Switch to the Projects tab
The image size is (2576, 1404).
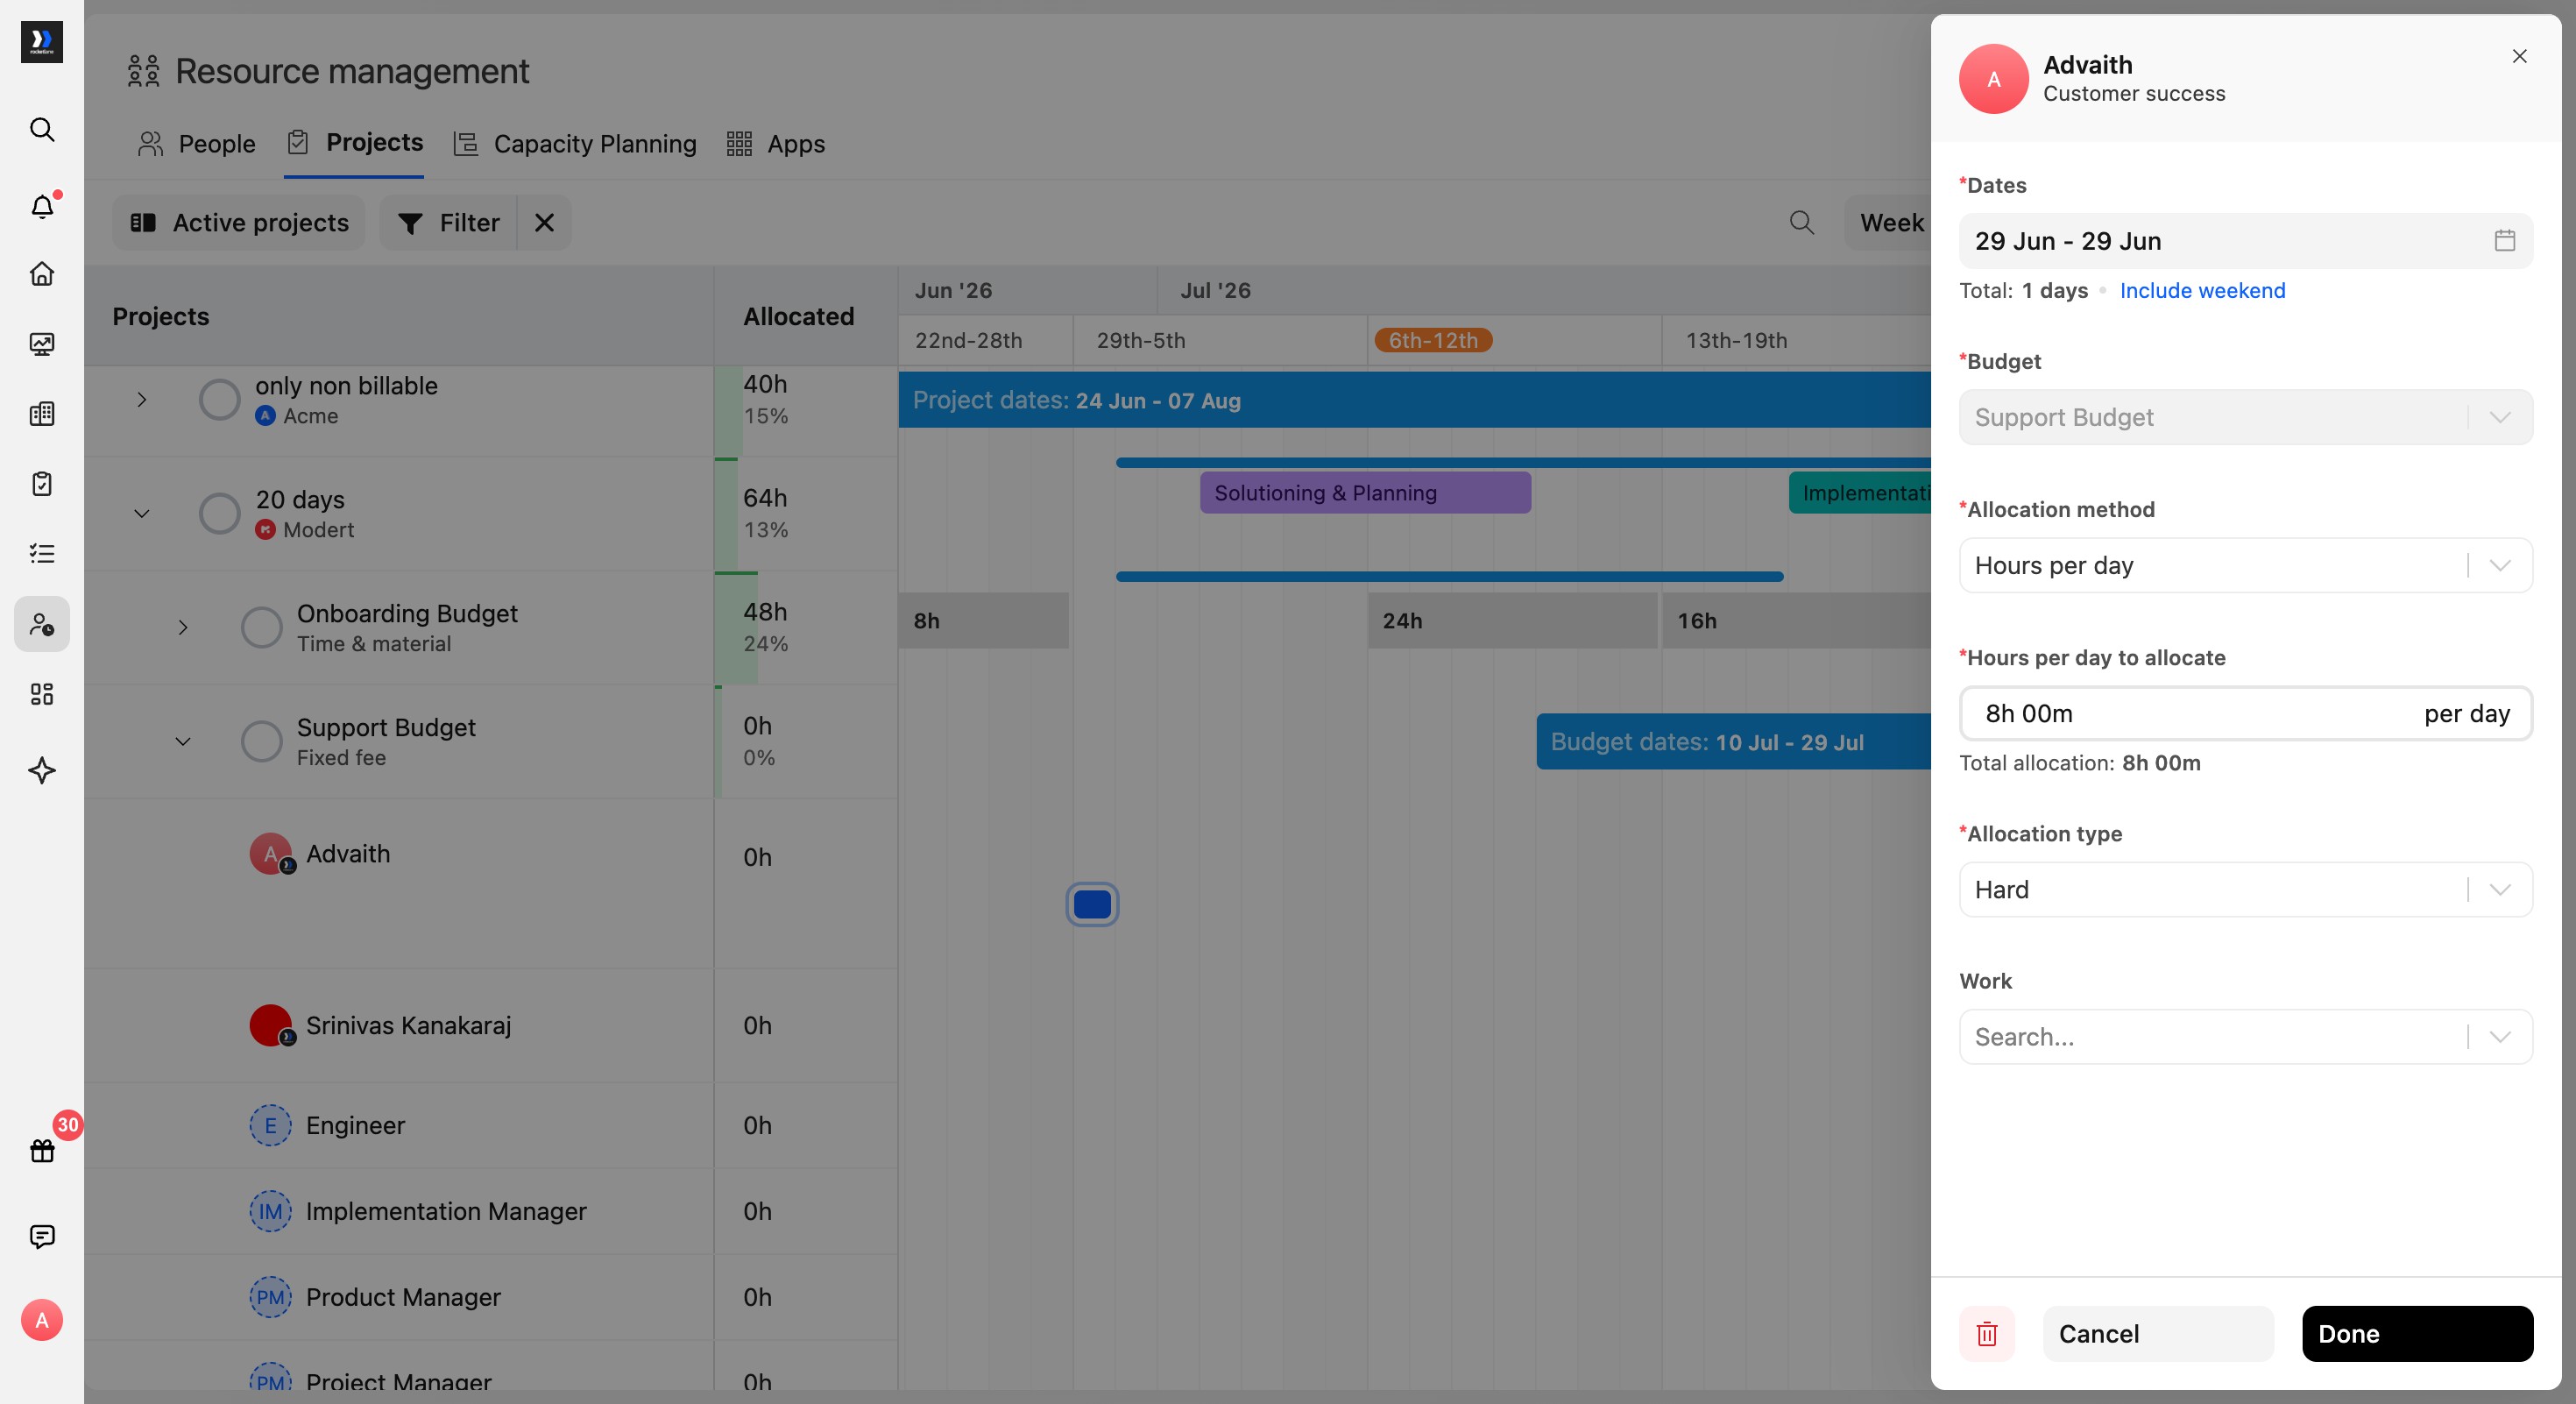point(354,143)
